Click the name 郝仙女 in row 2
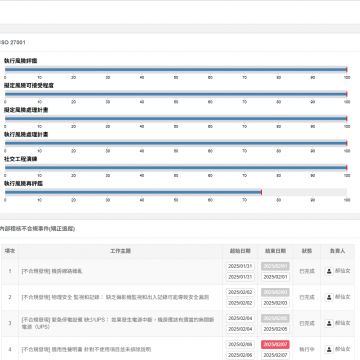The image size is (360, 360). click(343, 297)
